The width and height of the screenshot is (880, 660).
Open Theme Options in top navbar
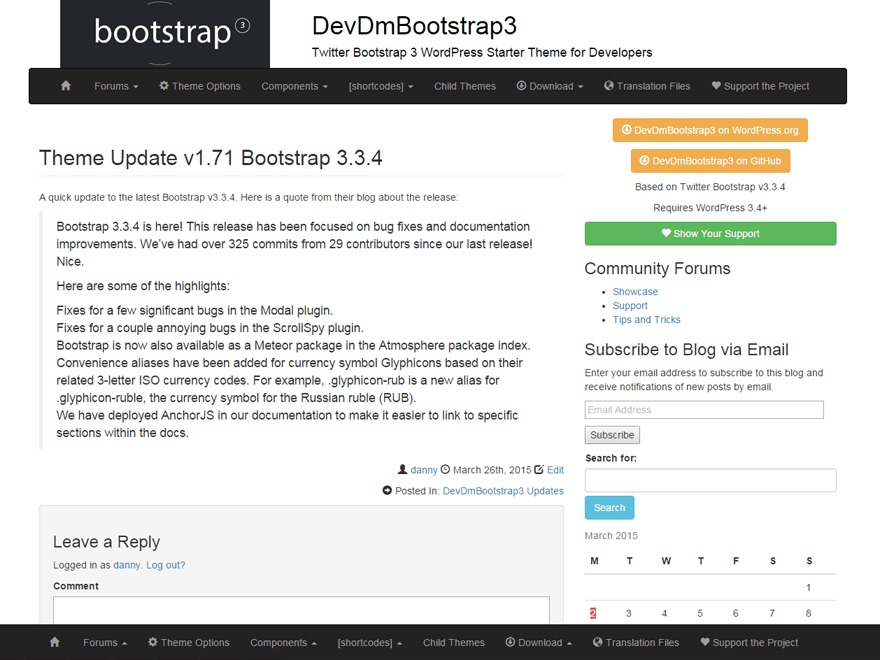pos(200,86)
